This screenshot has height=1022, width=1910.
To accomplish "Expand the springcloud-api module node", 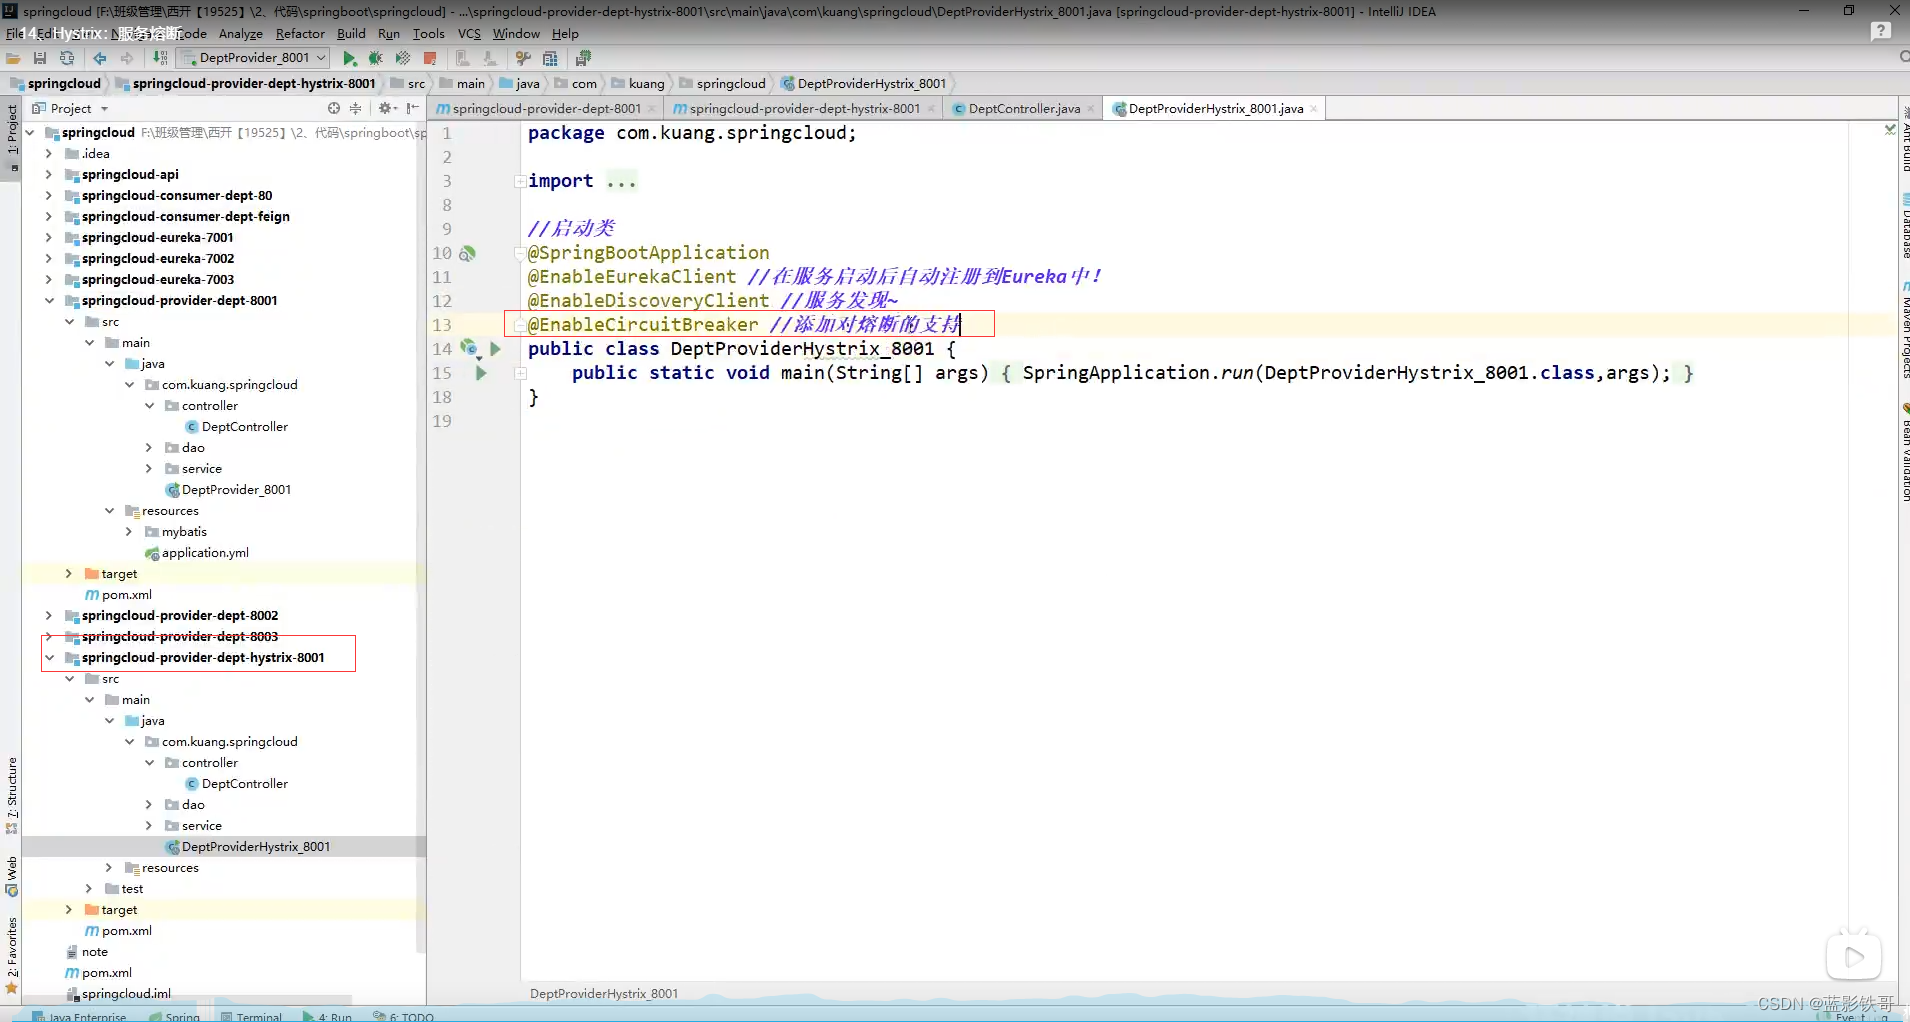I will pyautogui.click(x=48, y=174).
